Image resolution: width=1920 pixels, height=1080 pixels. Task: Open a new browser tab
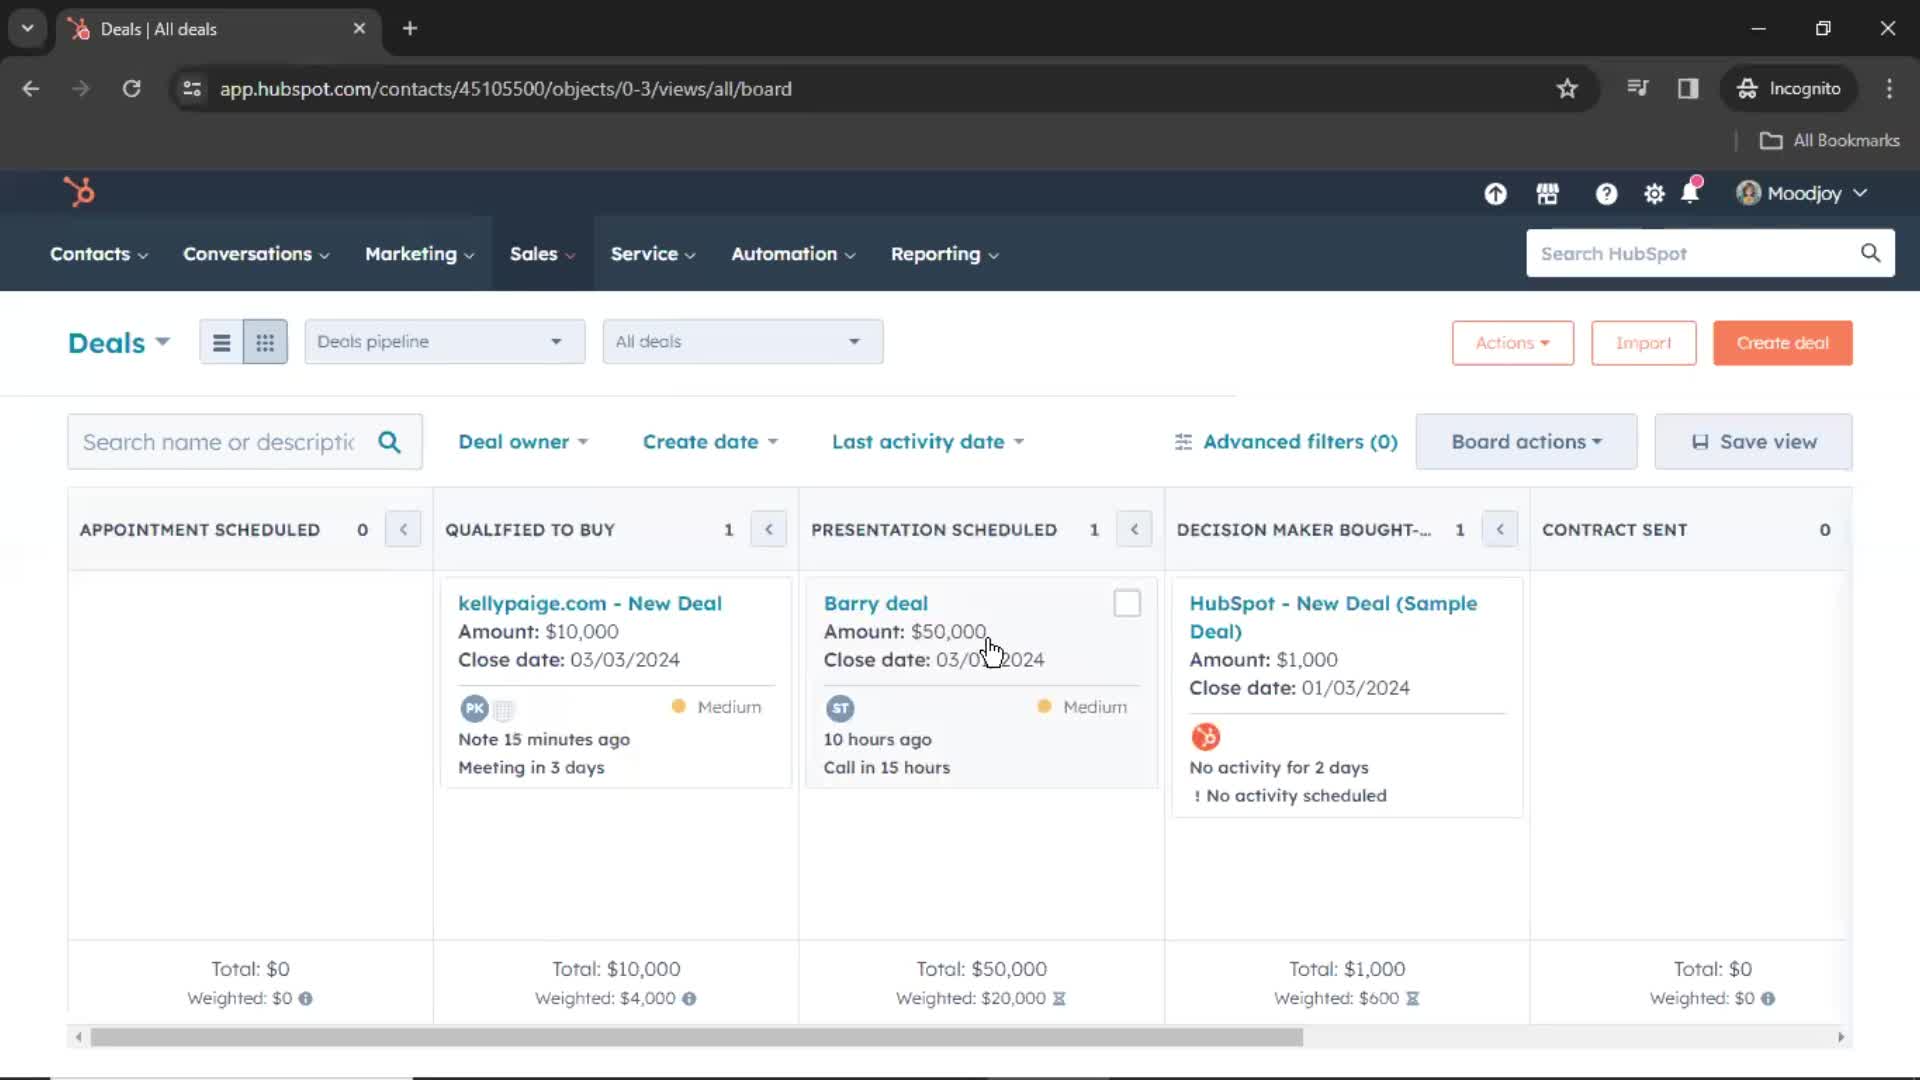[x=410, y=28]
